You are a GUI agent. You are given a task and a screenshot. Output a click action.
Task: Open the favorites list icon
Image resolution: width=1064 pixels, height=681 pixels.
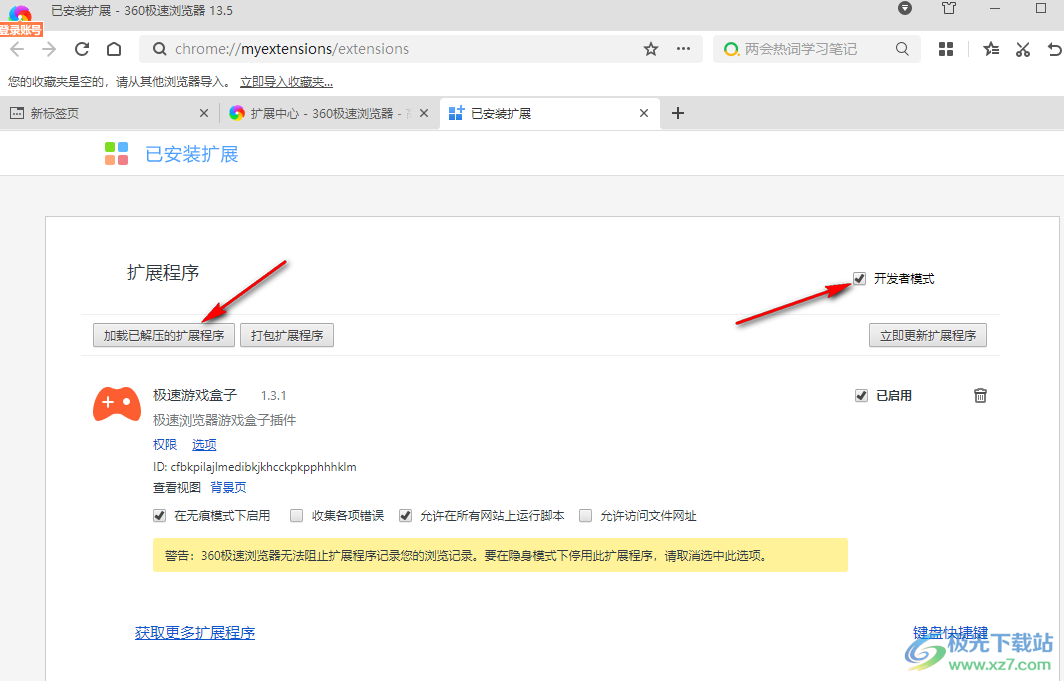[x=991, y=49]
